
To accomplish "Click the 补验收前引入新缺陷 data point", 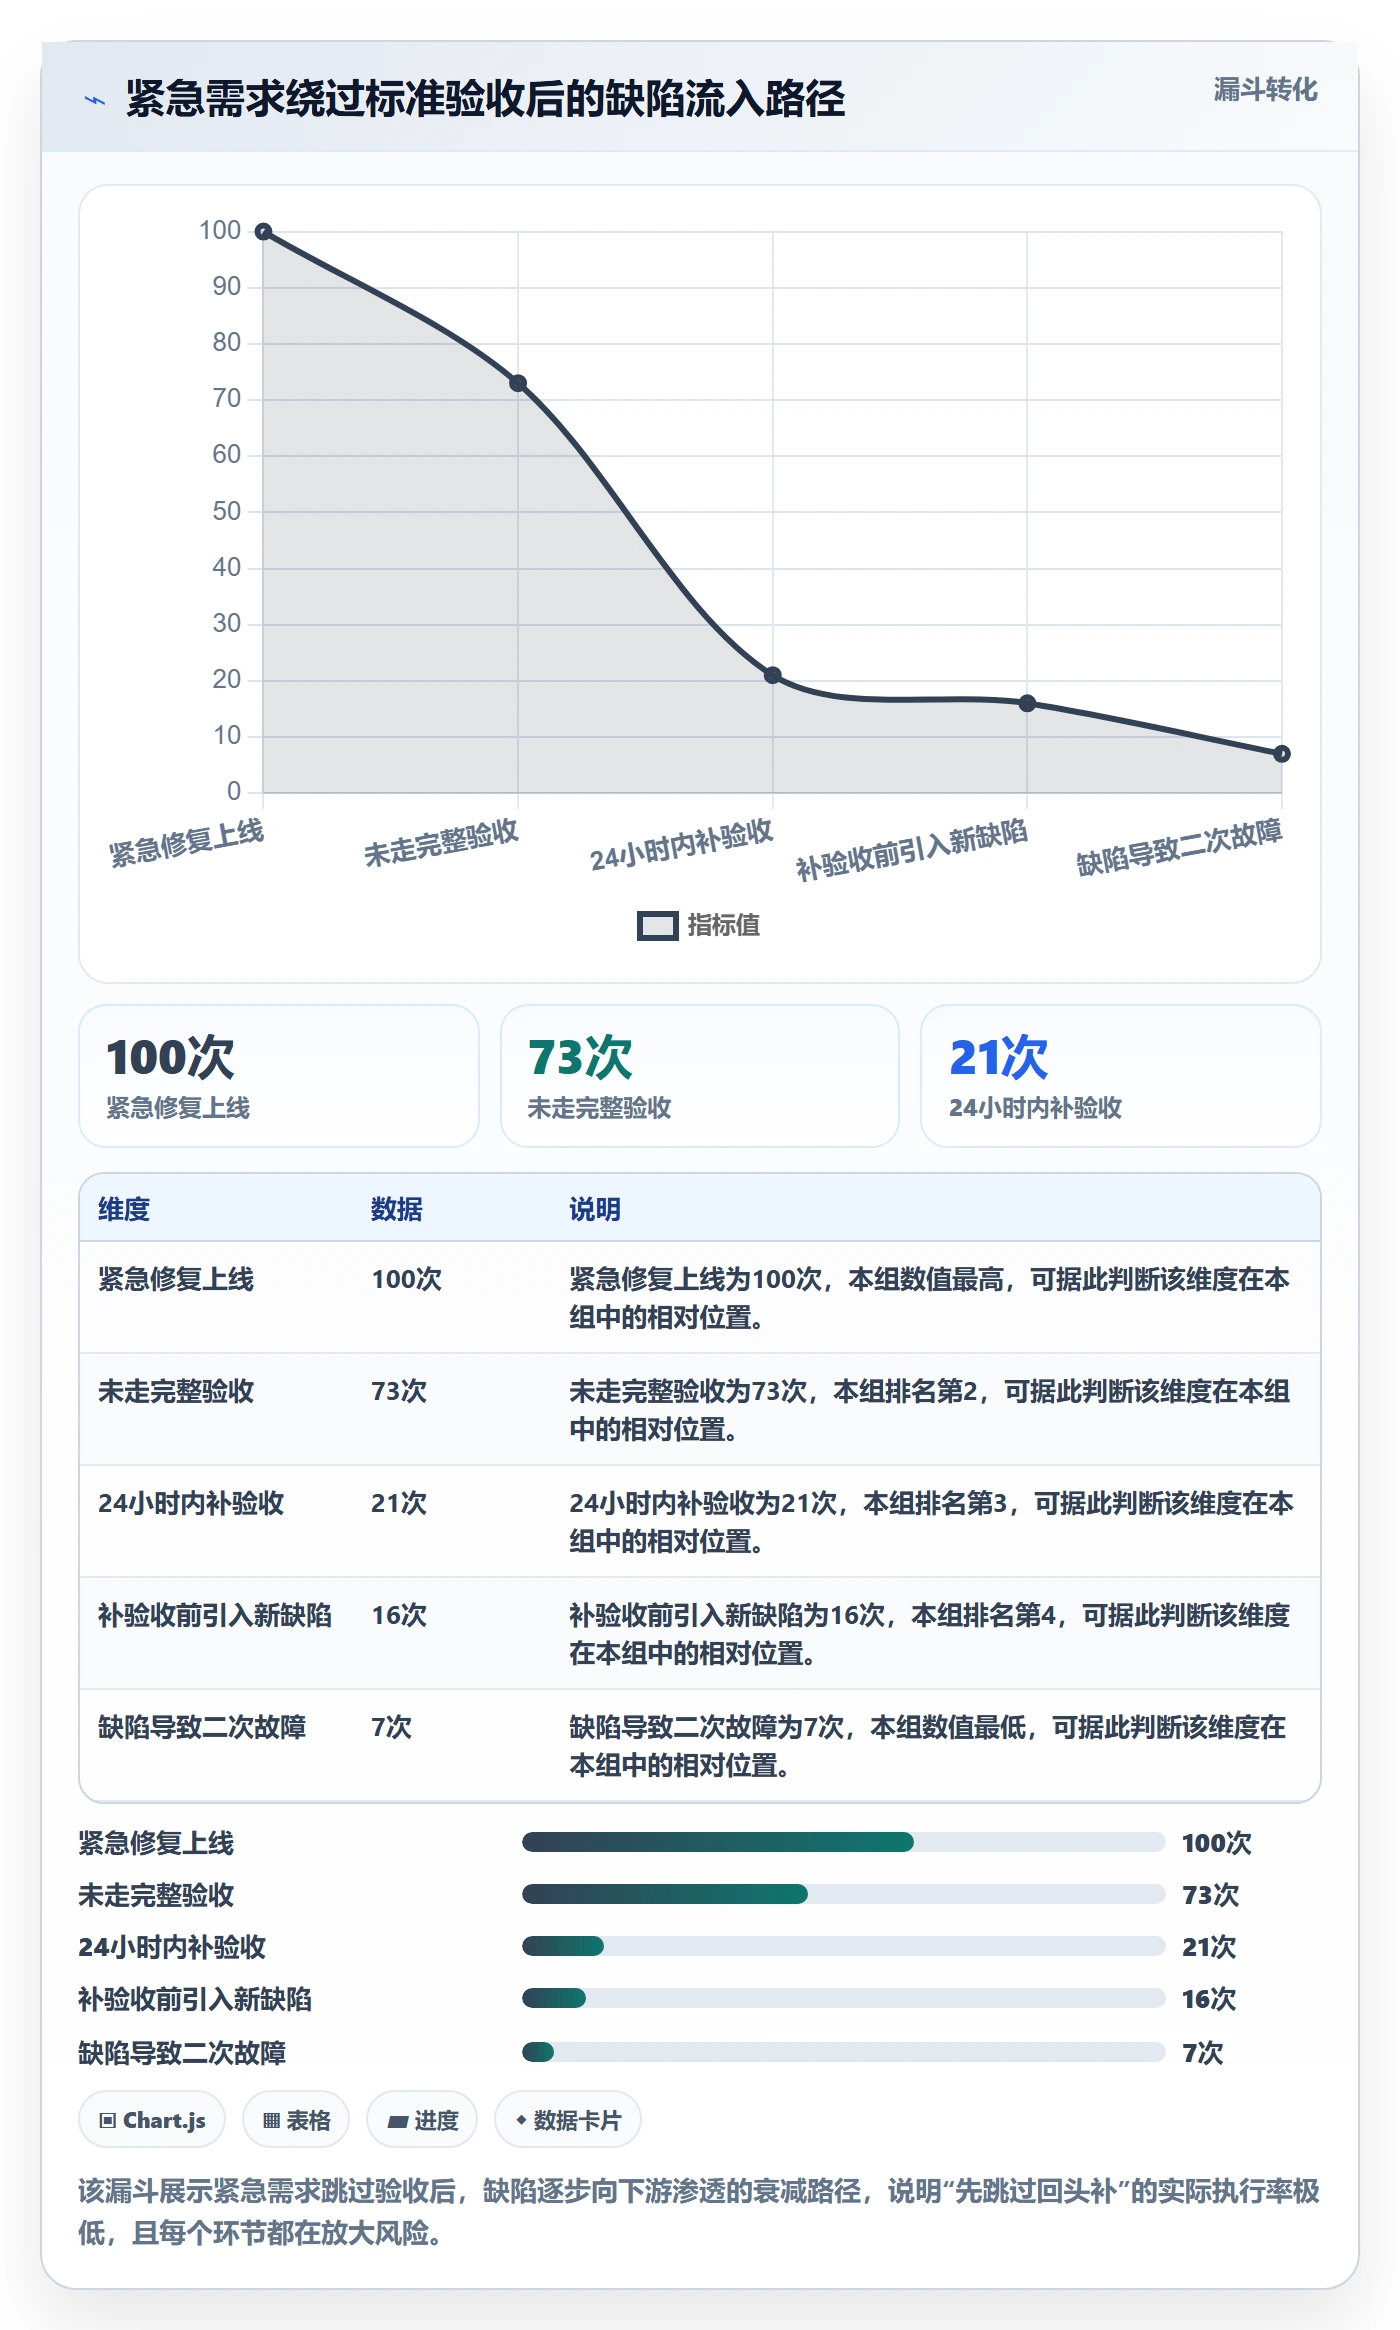I will point(1027,703).
